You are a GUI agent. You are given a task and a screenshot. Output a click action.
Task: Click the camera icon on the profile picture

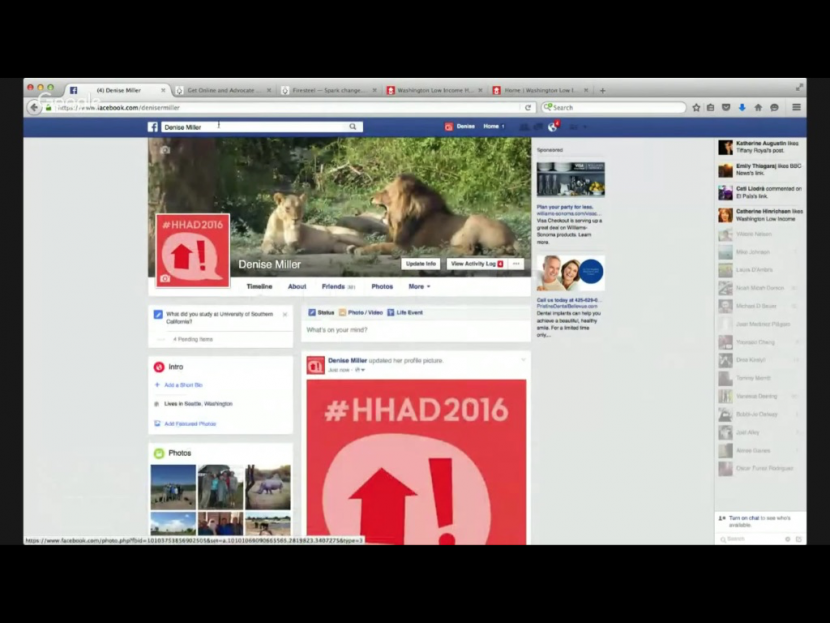(165, 278)
